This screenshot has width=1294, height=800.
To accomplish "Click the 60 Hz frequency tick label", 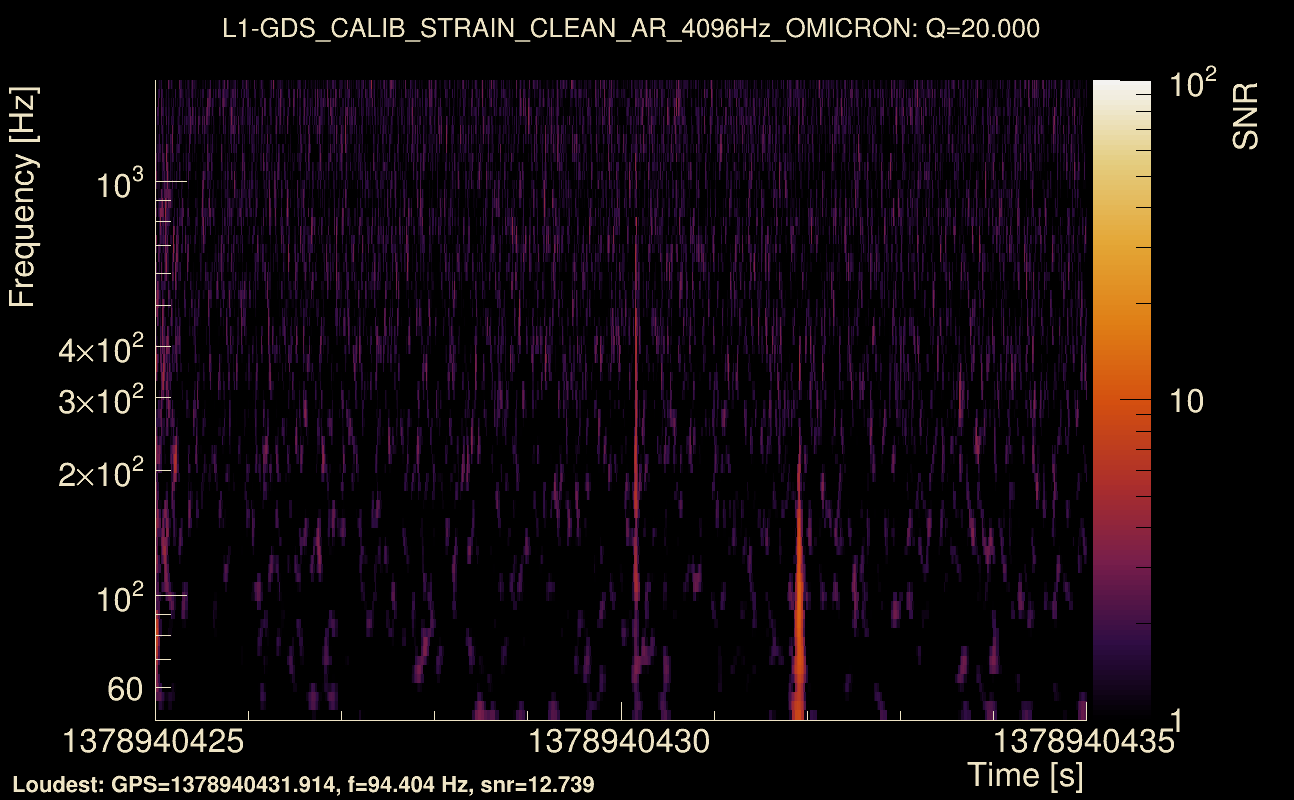I will [x=124, y=688].
